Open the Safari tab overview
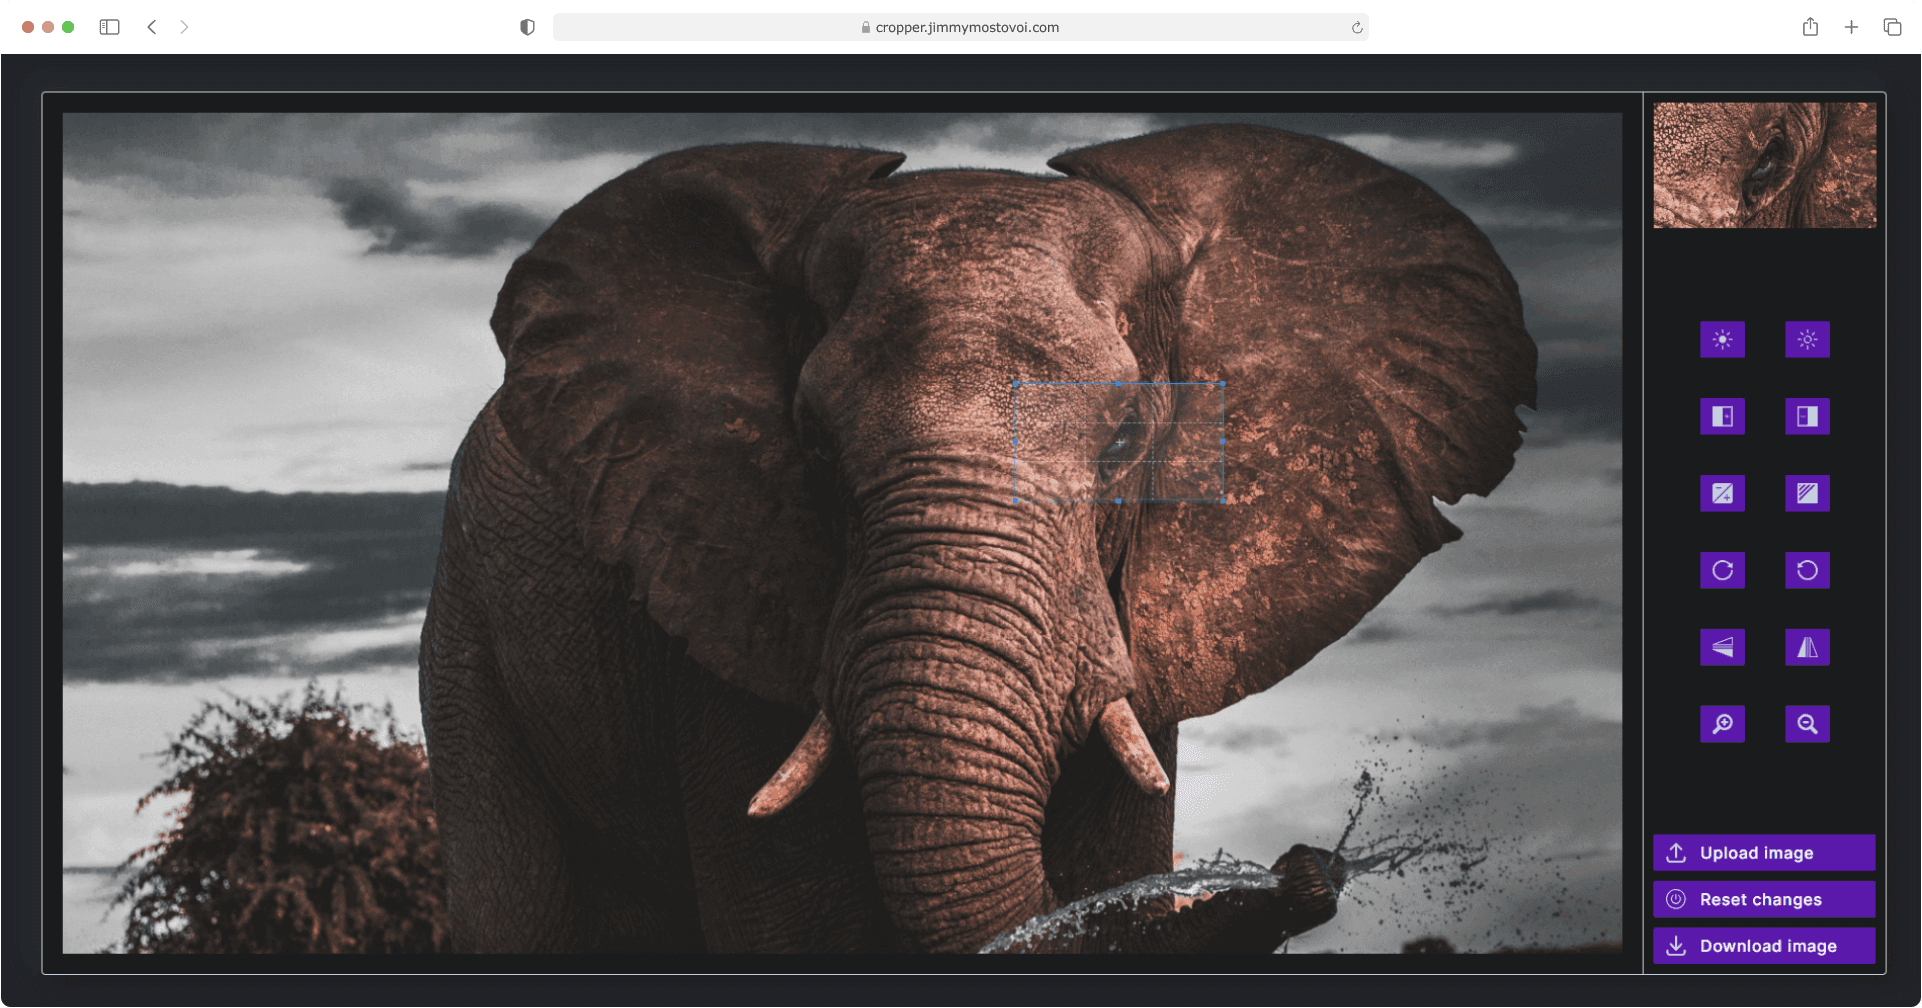1922x1008 pixels. (x=1892, y=27)
